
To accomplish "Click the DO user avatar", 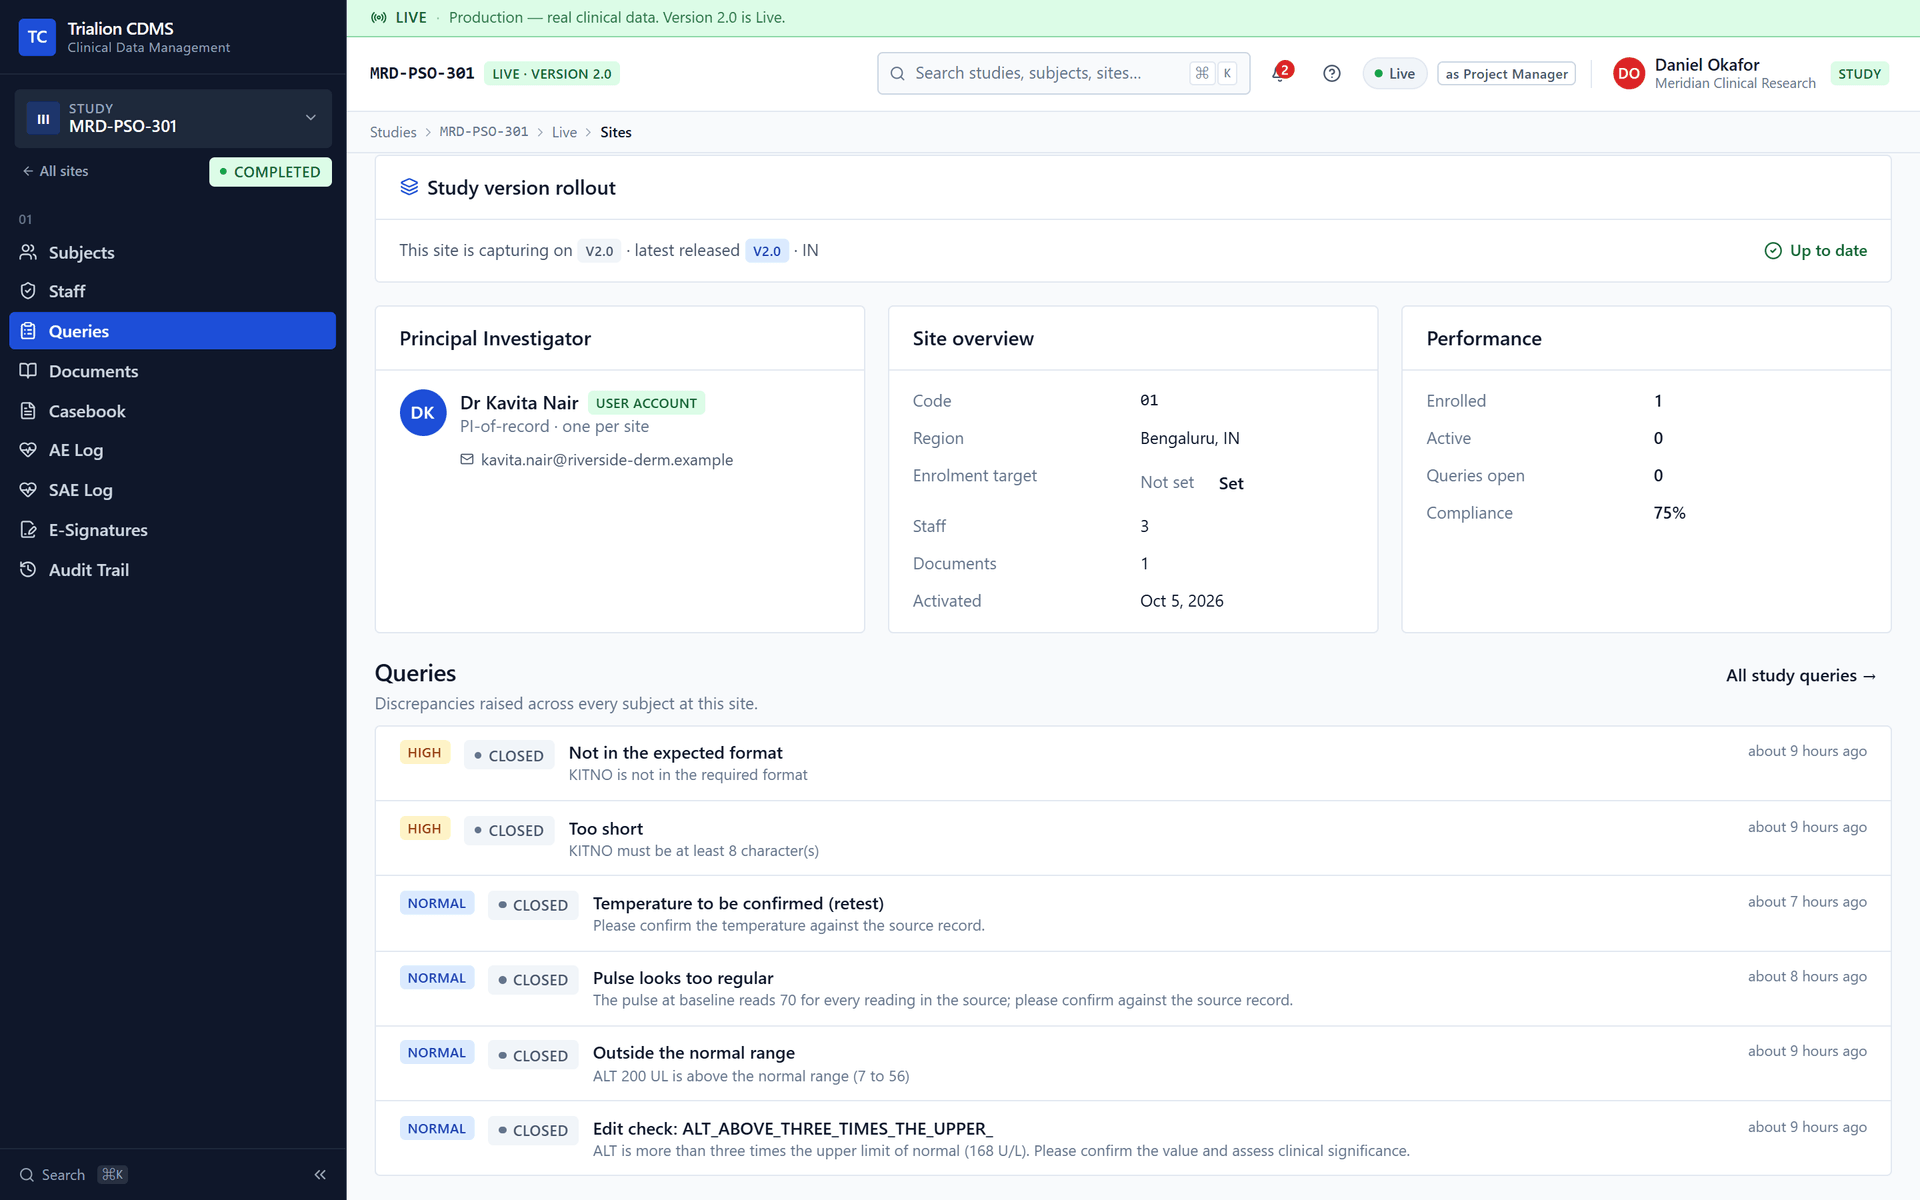I will [1628, 73].
